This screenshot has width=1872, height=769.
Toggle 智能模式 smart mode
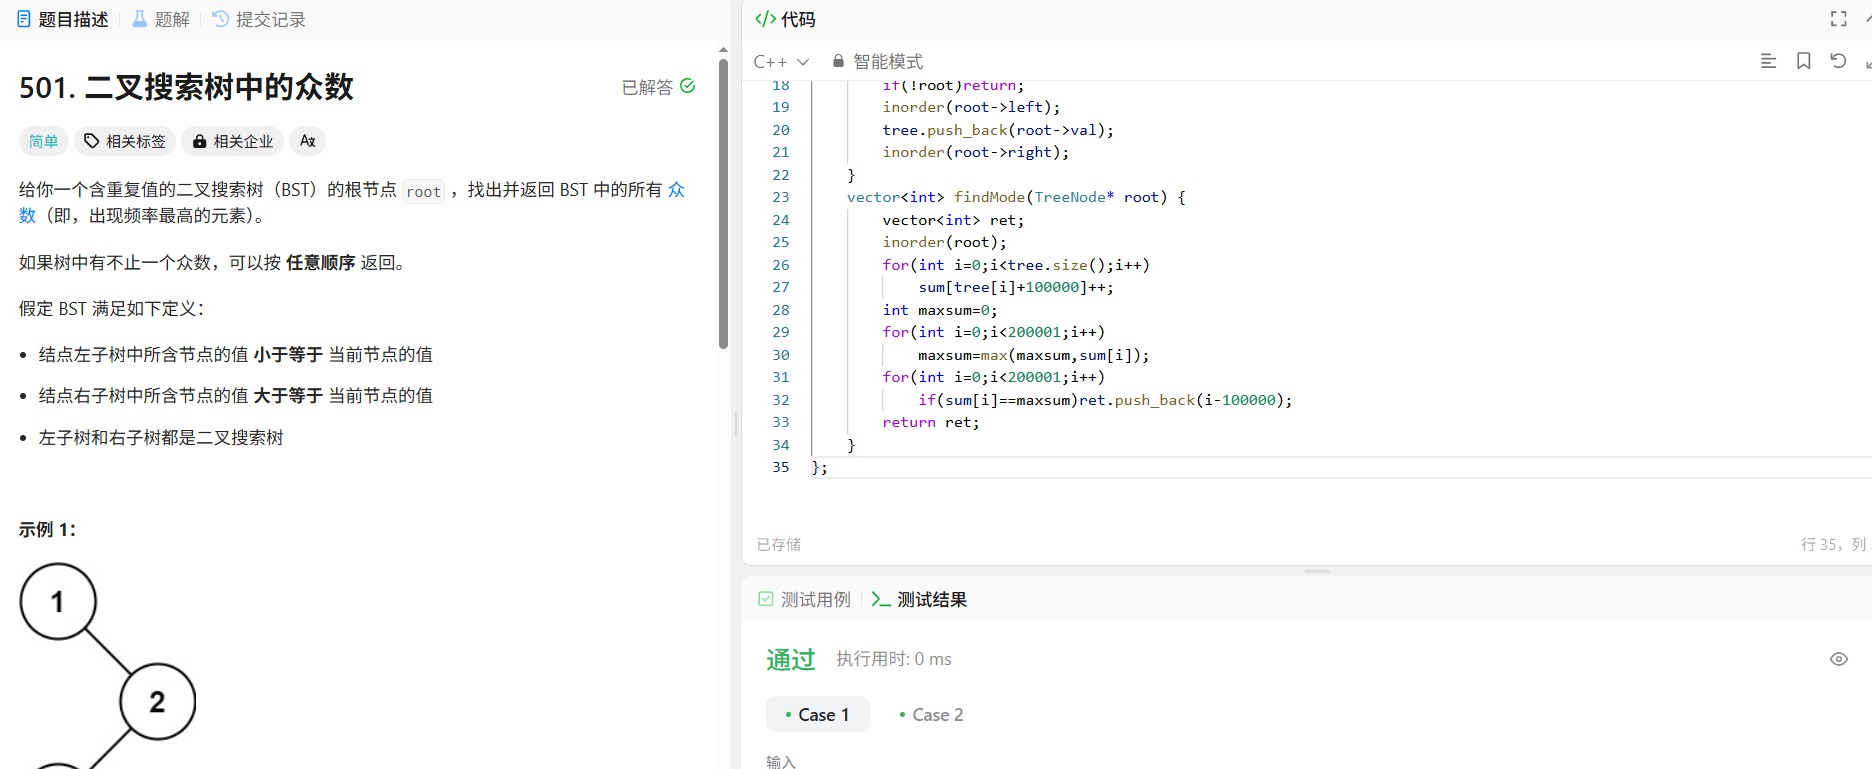tap(877, 61)
